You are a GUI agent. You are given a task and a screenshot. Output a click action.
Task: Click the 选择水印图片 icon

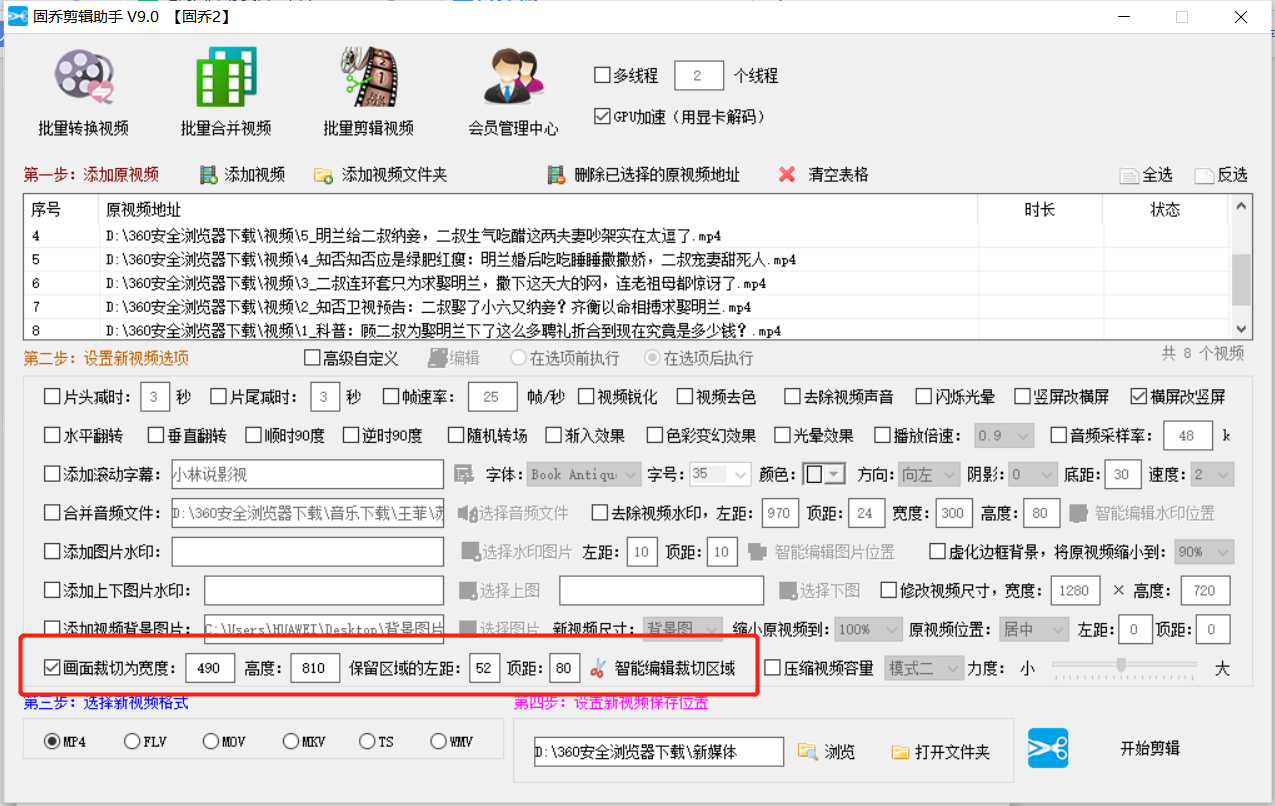[470, 551]
